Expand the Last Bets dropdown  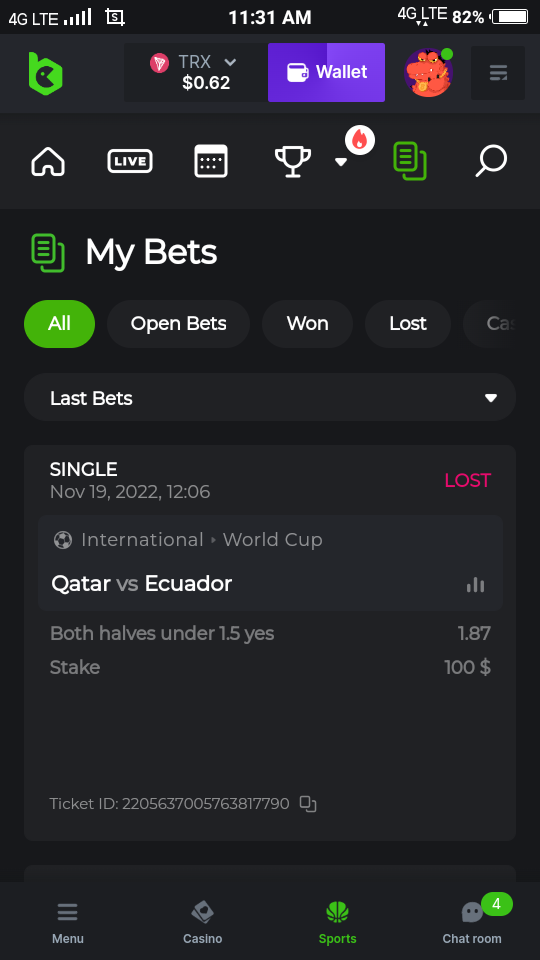[x=270, y=397]
